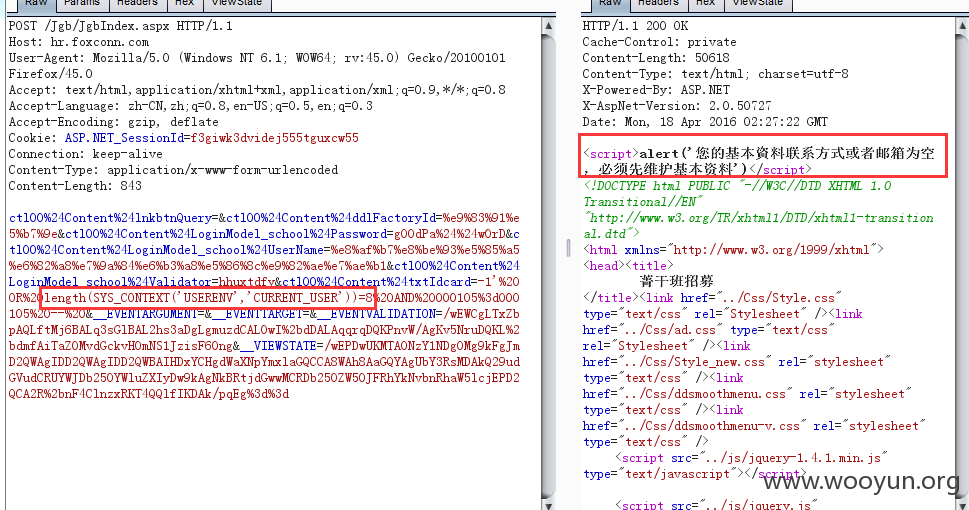Switch to the request pane Params tab
The image size is (969, 510).
(x=83, y=4)
